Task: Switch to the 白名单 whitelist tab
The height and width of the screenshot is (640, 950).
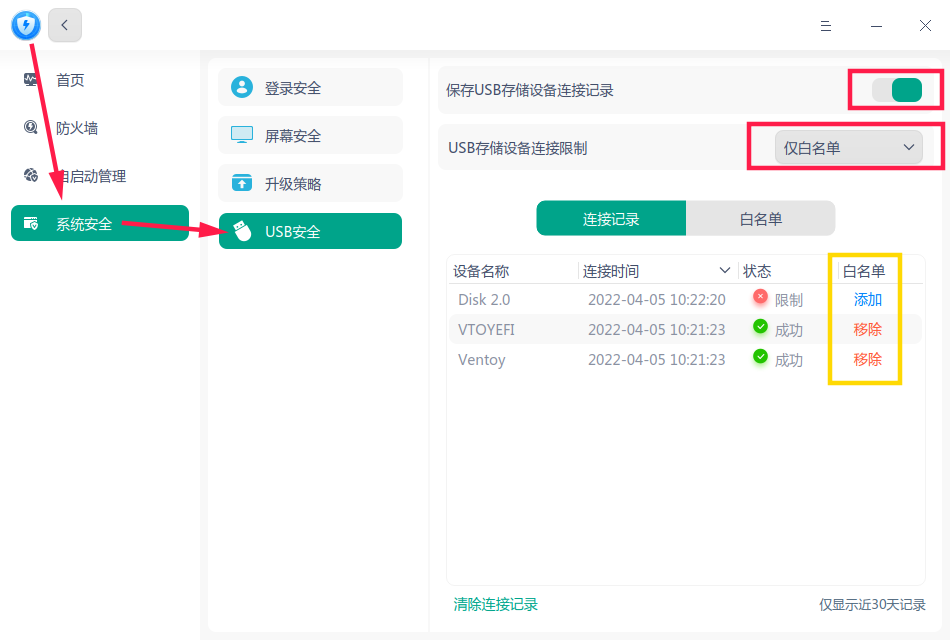Action: (761, 218)
